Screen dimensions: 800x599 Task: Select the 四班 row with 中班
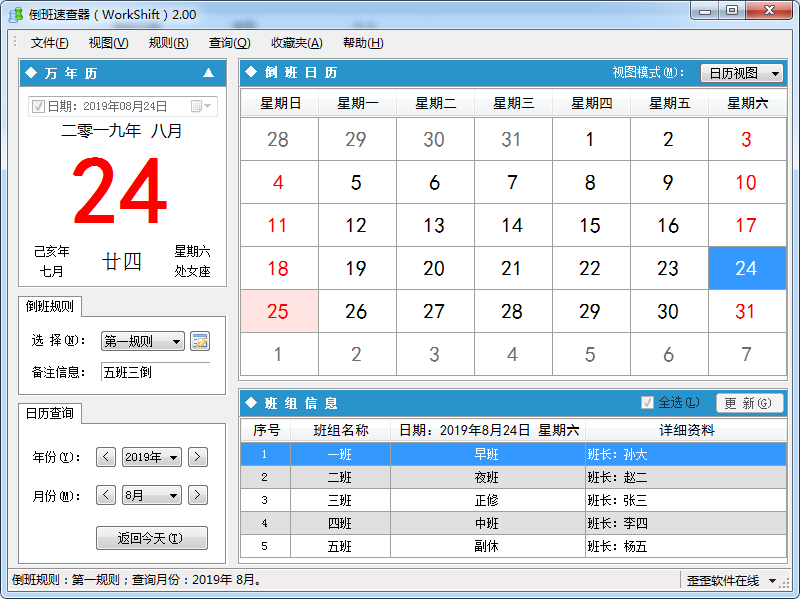[x=513, y=523]
